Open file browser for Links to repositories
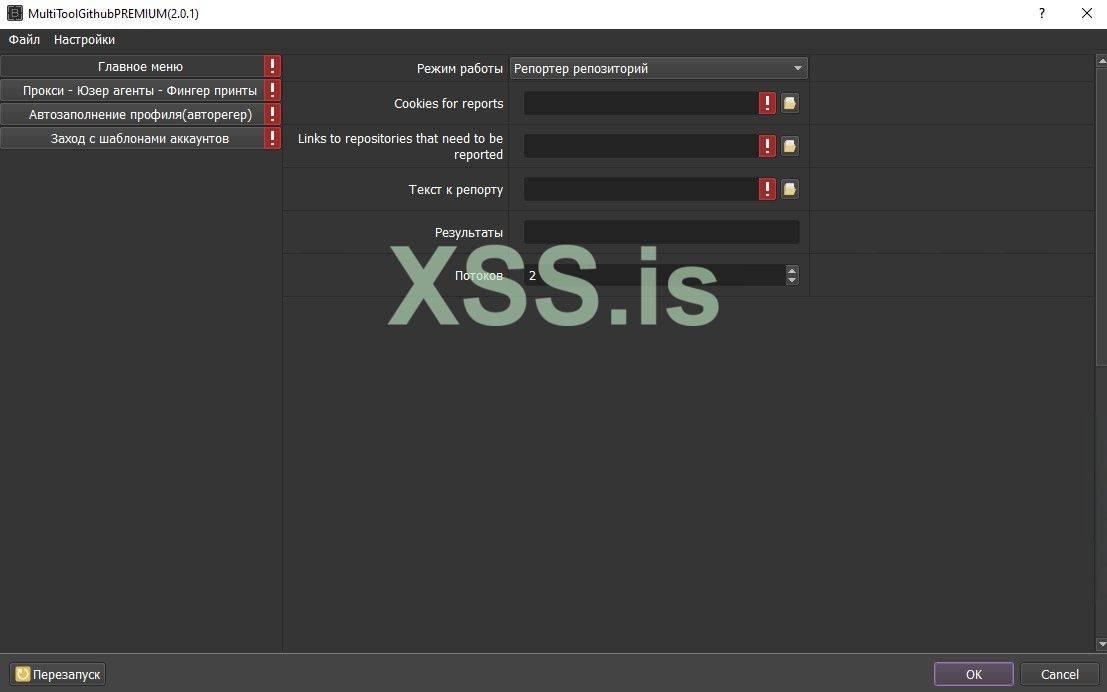The height and width of the screenshot is (692, 1107). (790, 146)
